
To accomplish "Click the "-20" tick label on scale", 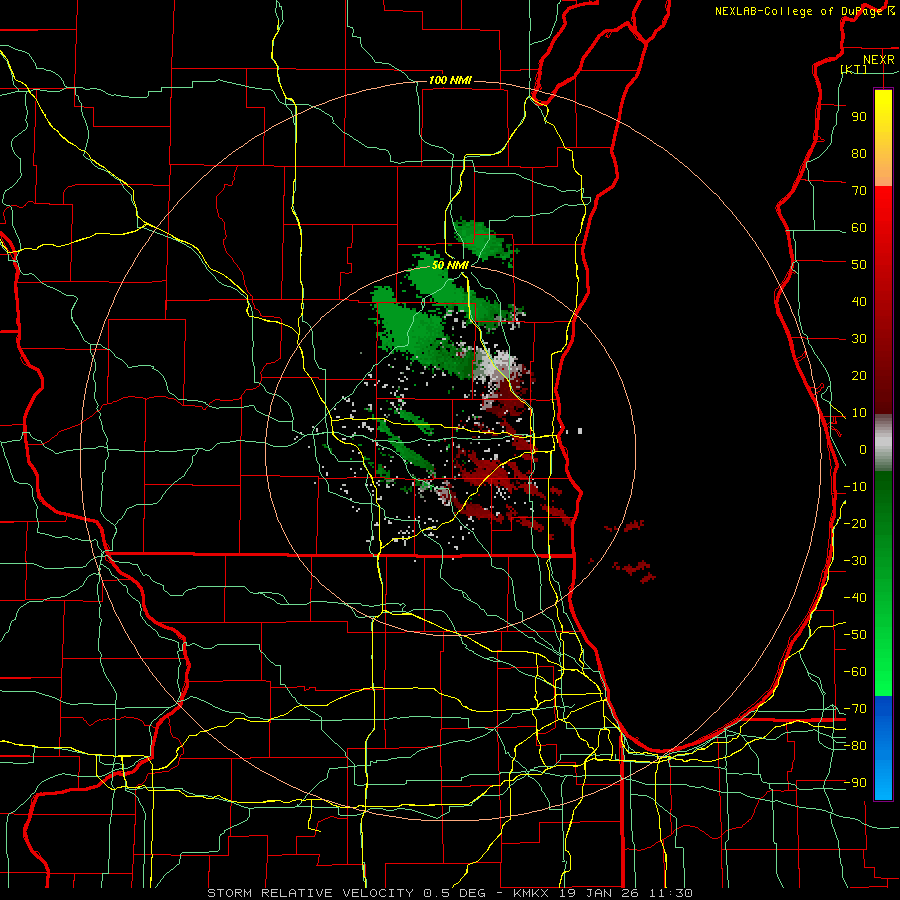I will click(855, 524).
